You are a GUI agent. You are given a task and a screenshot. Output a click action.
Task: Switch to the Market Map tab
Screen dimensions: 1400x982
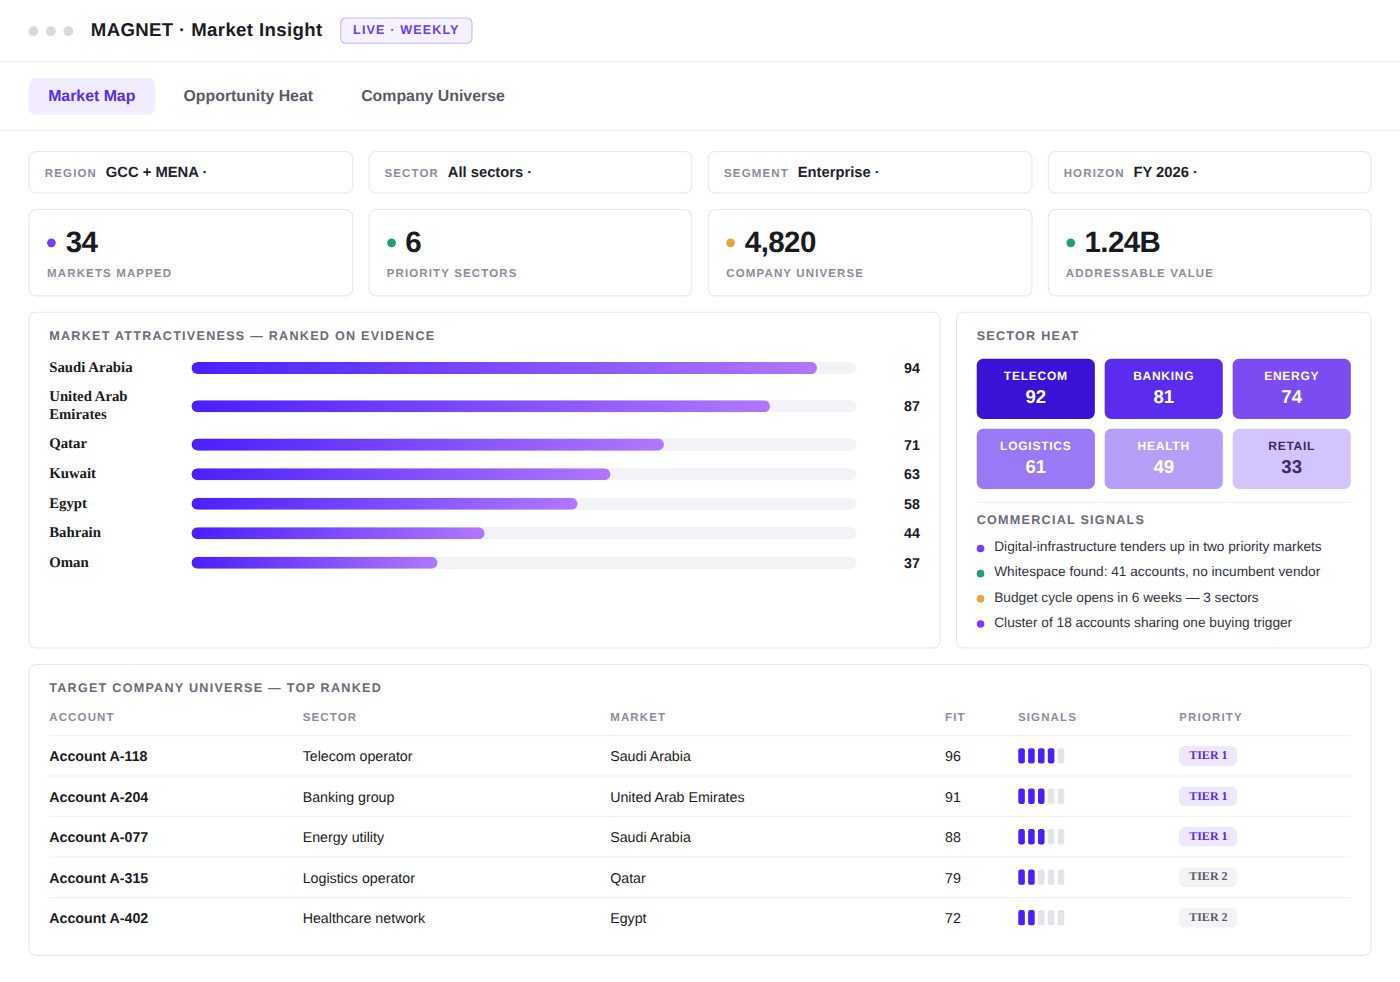92,96
